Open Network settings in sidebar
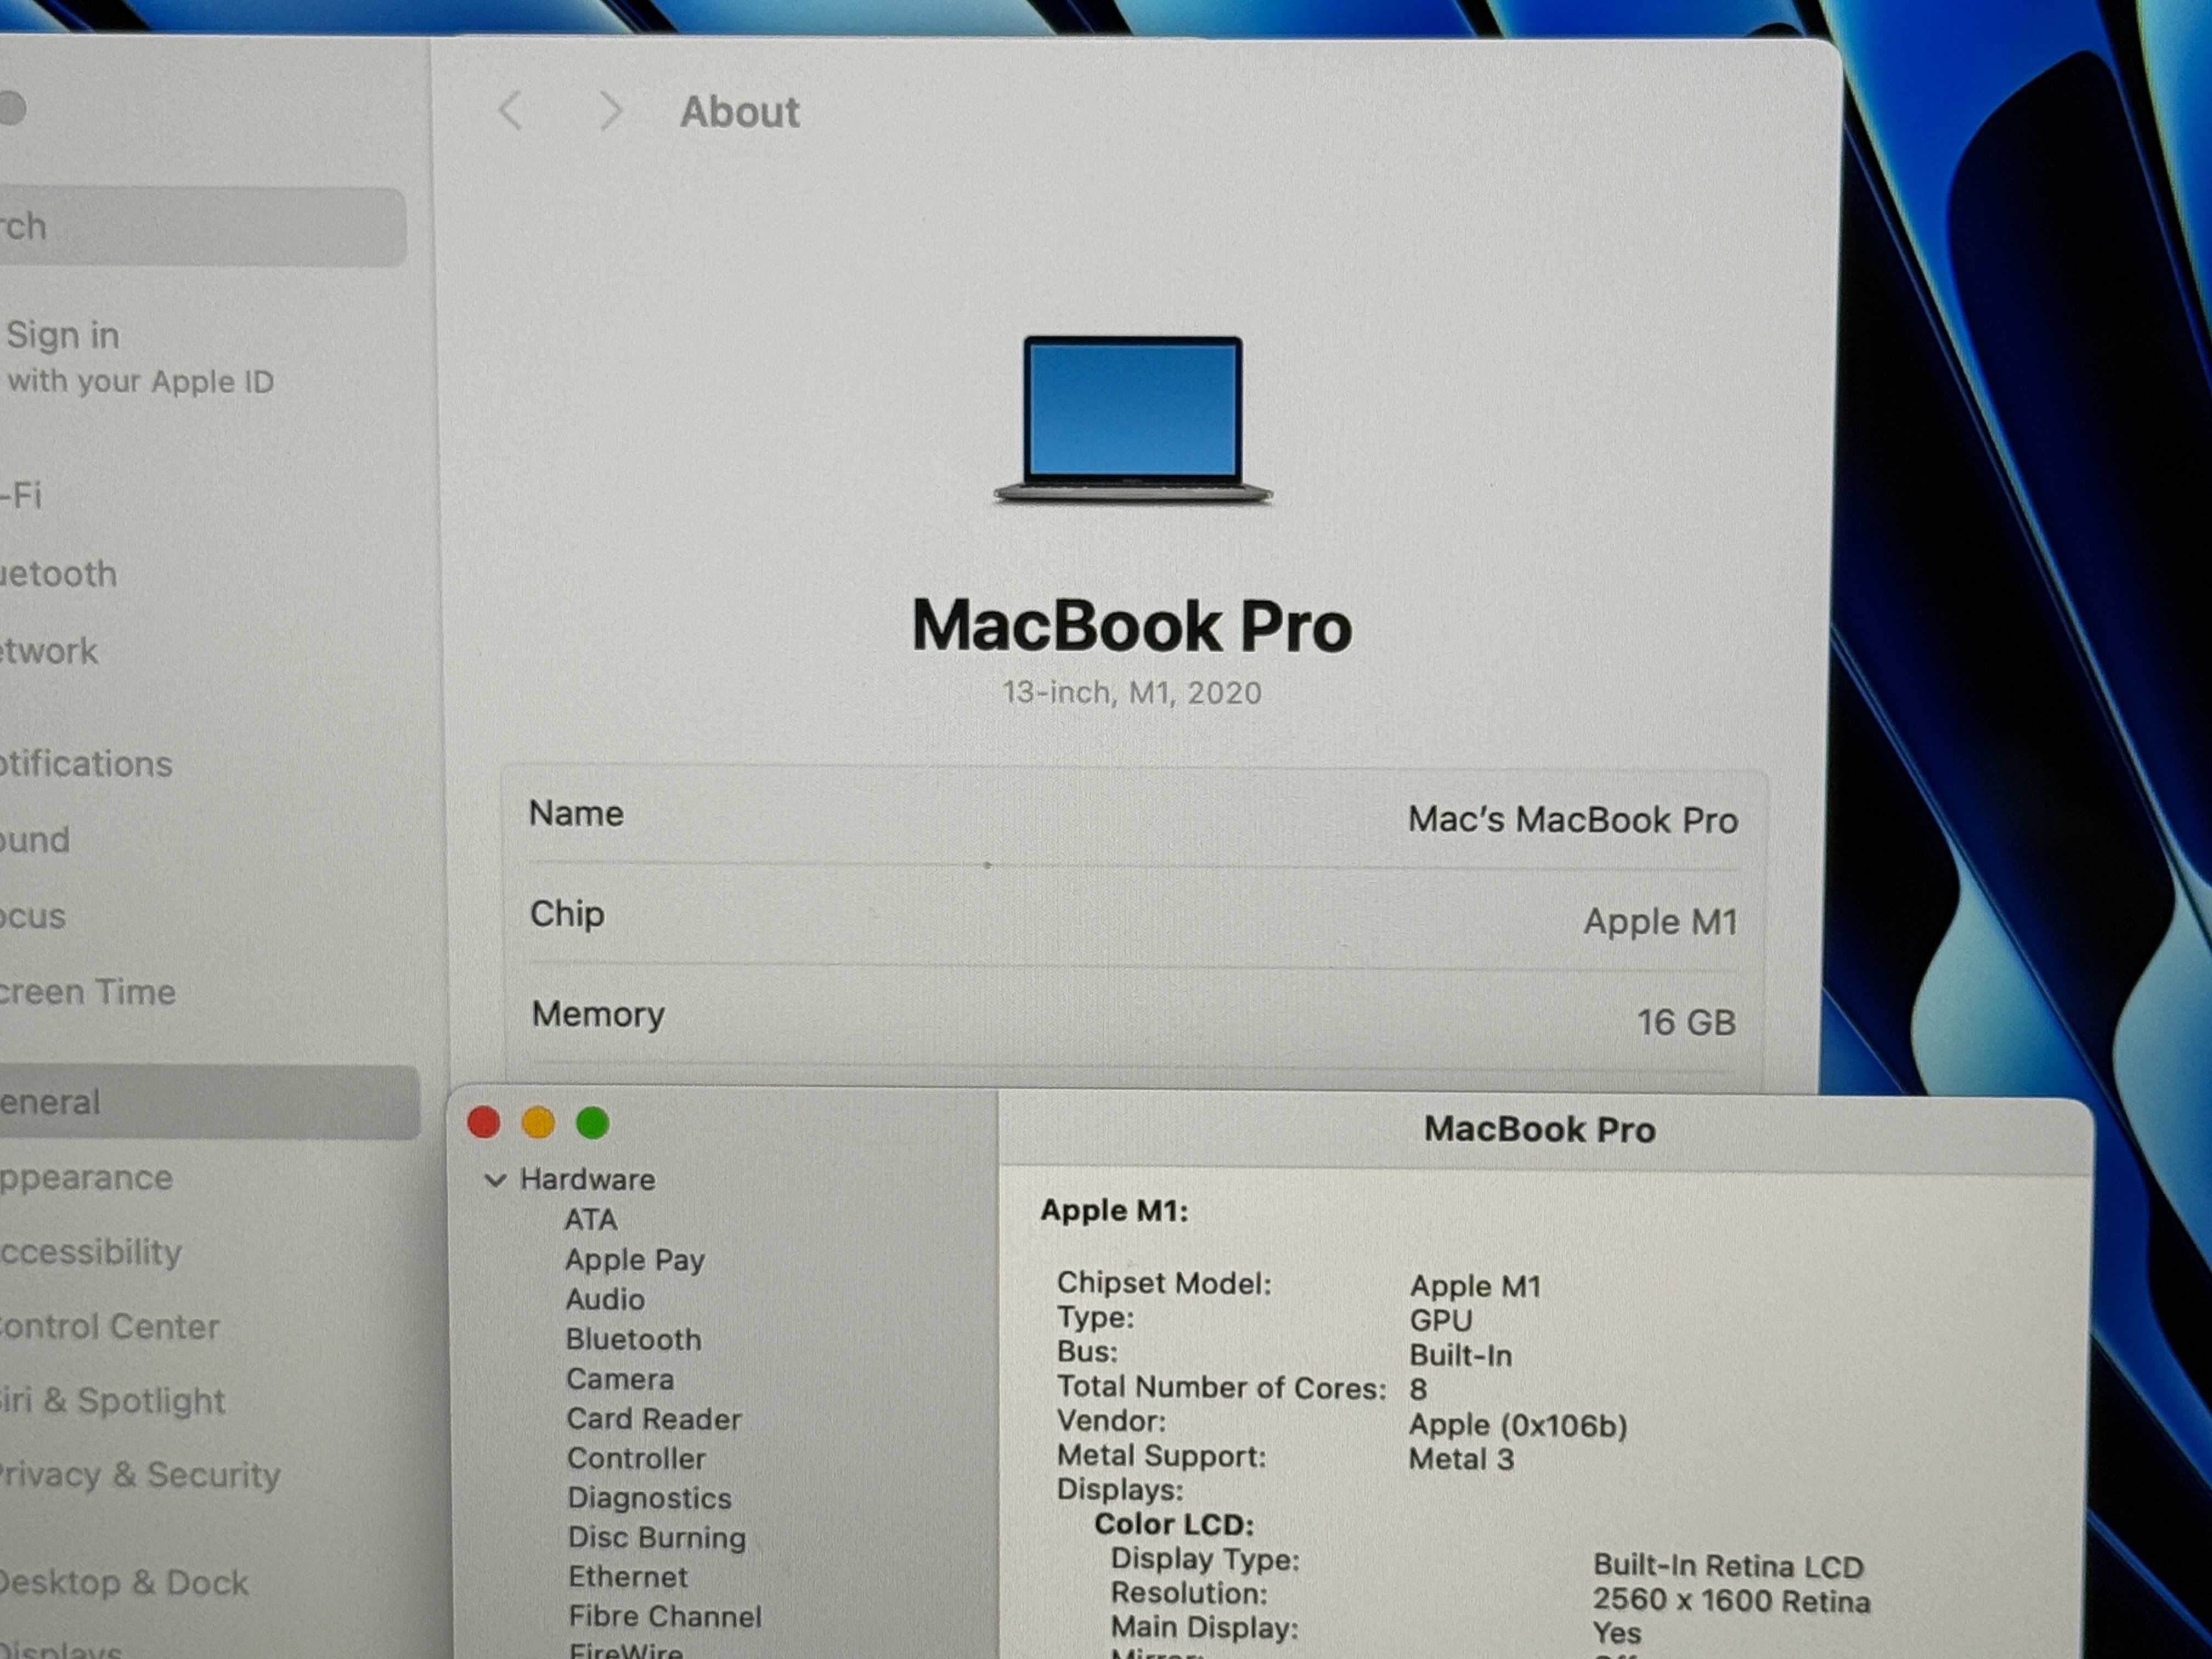This screenshot has width=2212, height=1659. [49, 651]
